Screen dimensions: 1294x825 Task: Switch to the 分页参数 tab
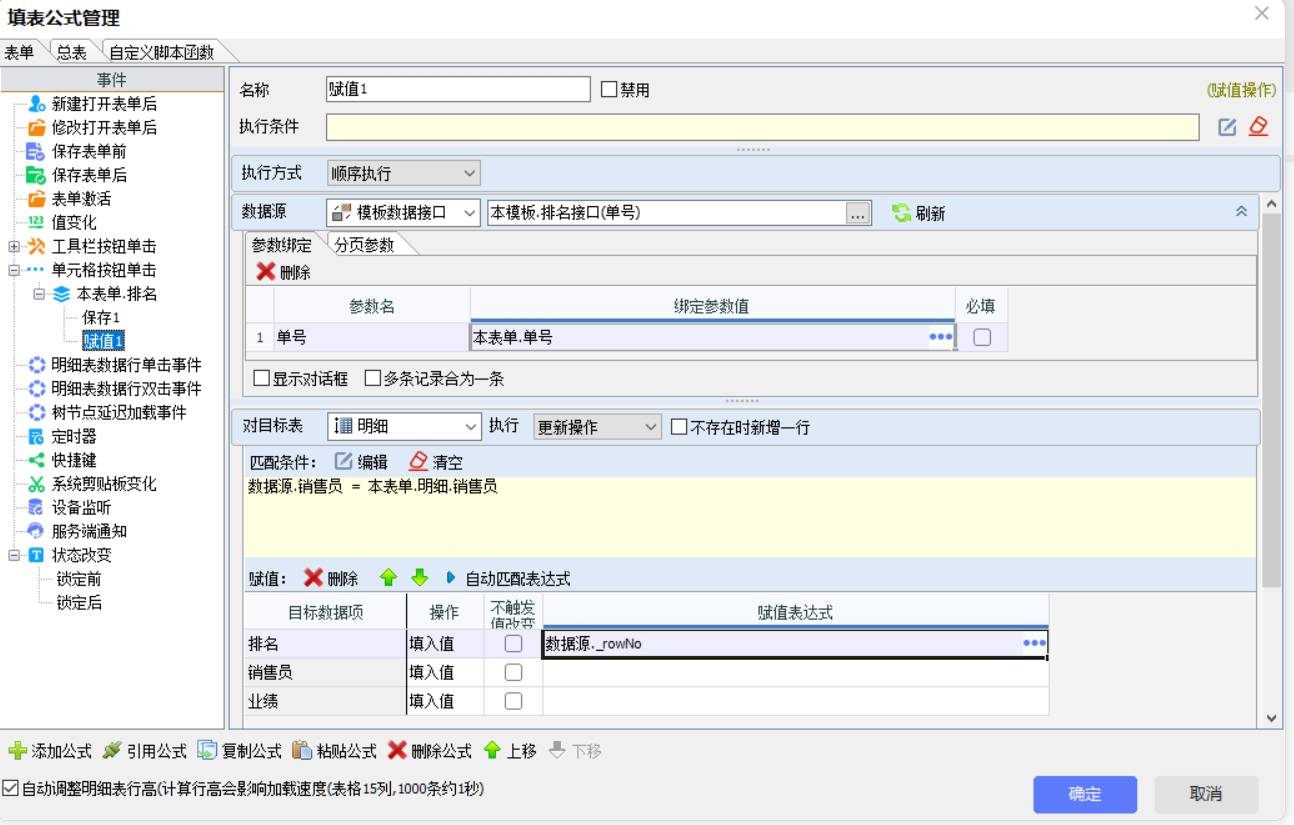point(364,246)
